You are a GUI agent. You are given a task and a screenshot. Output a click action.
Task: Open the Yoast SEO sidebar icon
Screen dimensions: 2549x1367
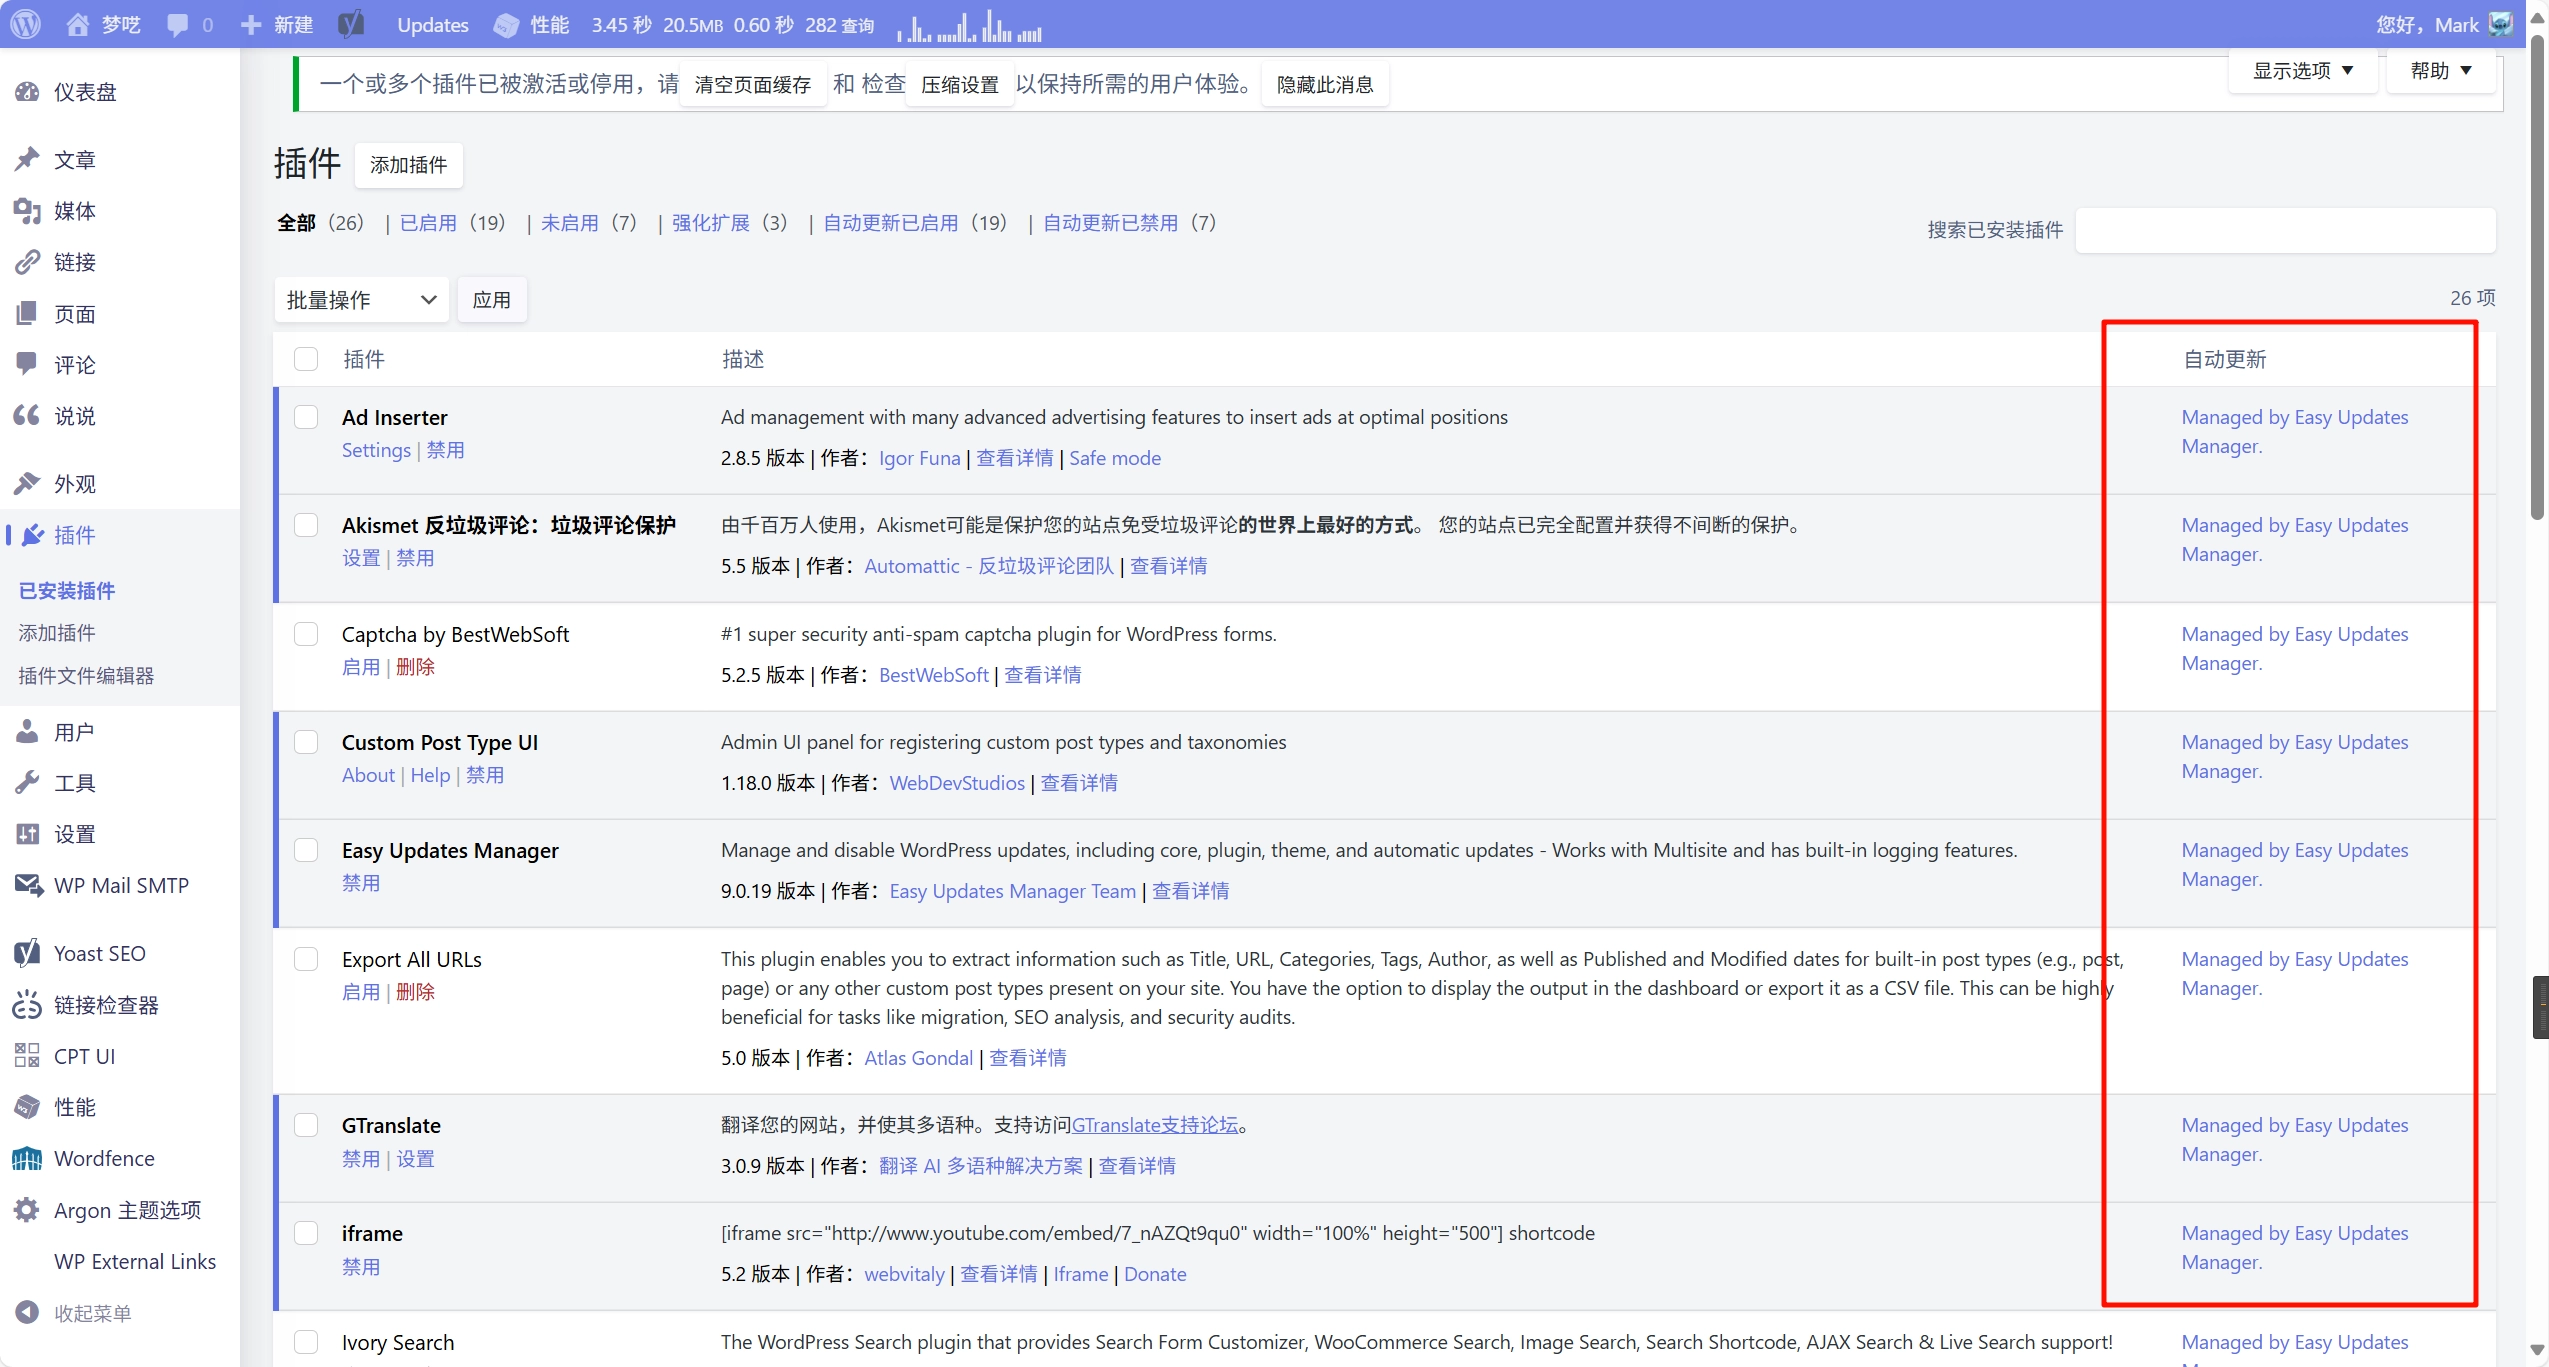point(27,953)
